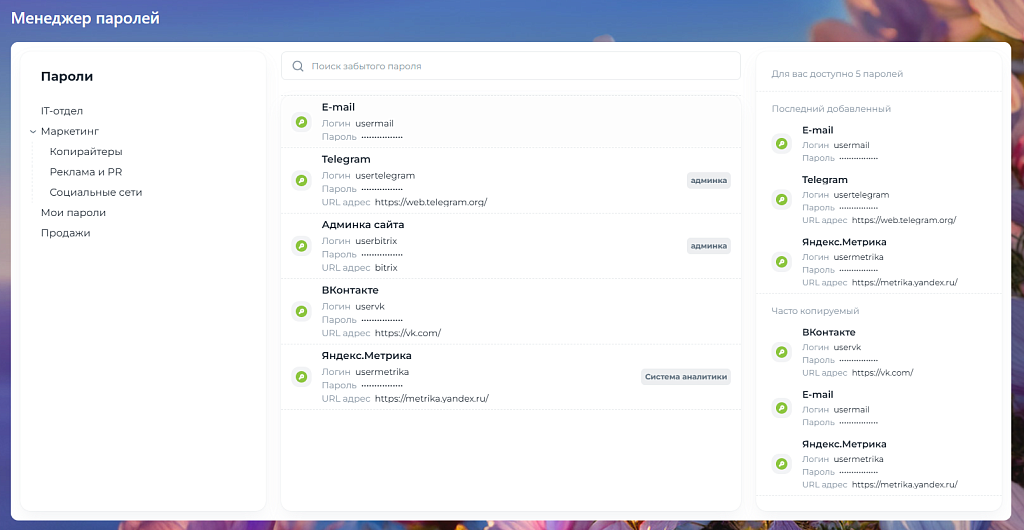Click the green key icon beside Telegram in main list
Screen dimensions: 1024x530
coord(301,181)
